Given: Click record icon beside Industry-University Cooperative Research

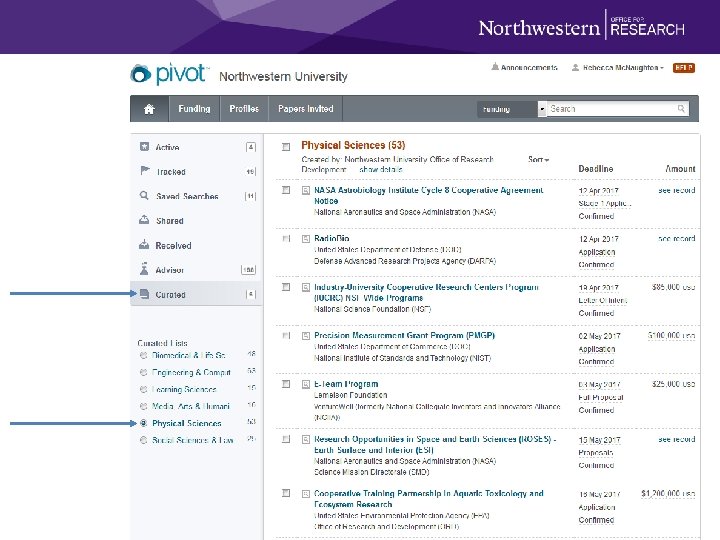Looking at the screenshot, I should coord(306,287).
